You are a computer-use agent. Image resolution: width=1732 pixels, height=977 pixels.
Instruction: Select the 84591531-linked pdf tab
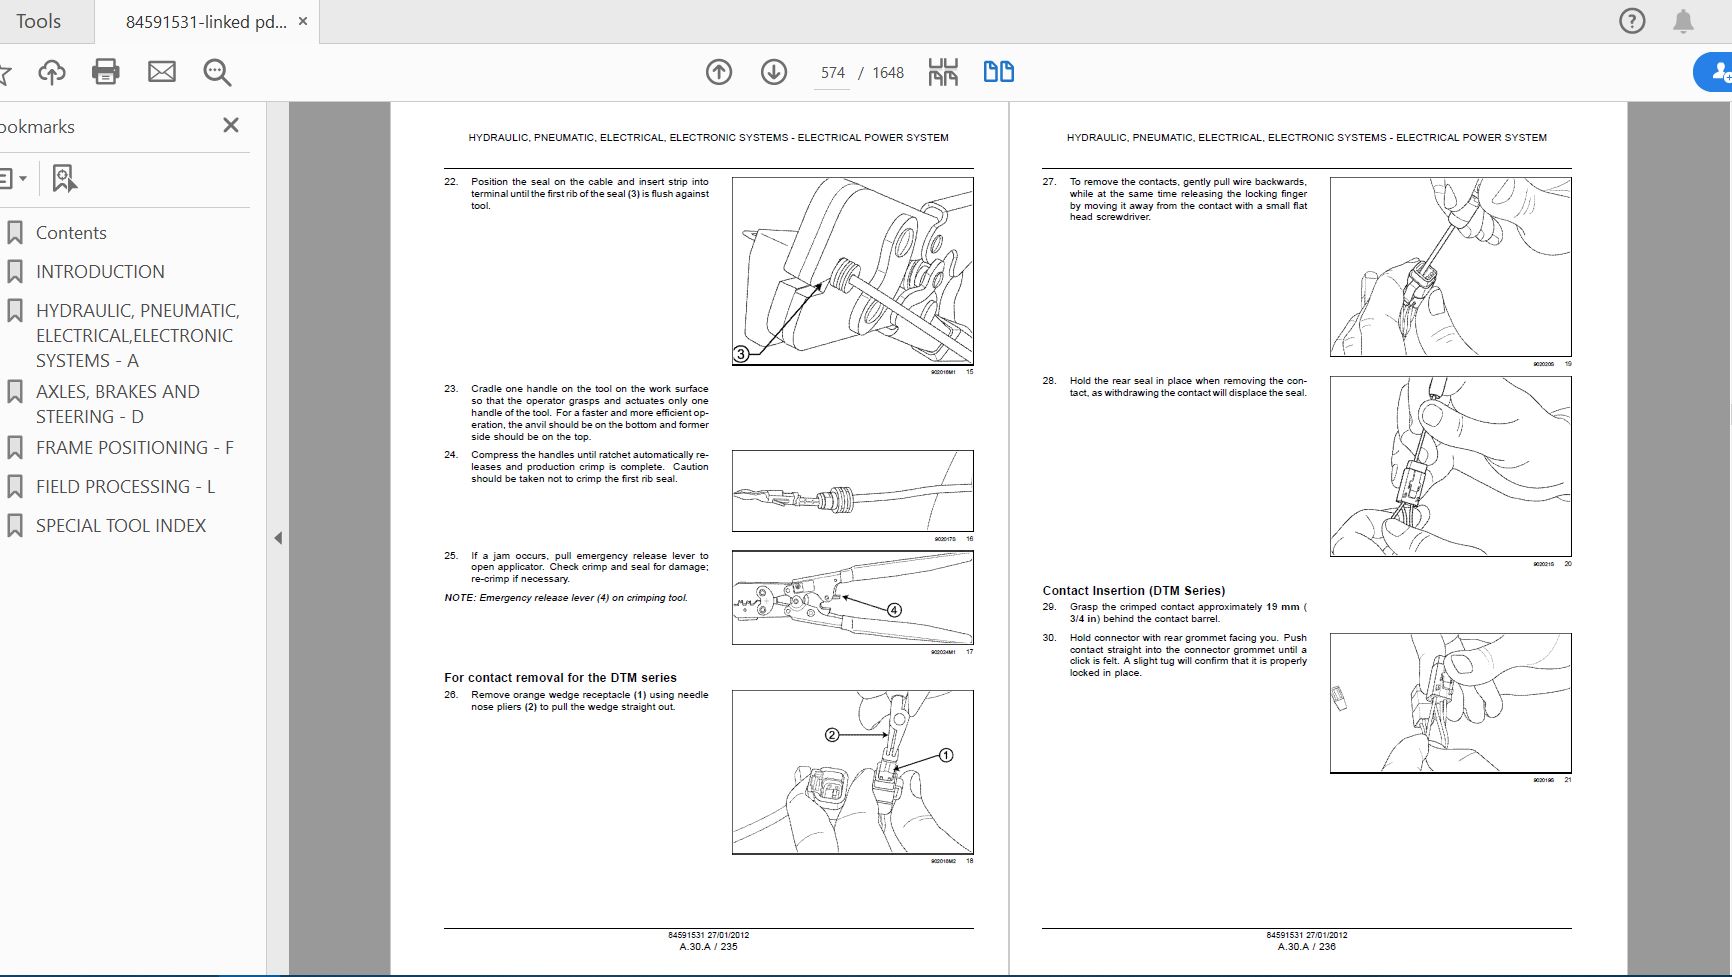click(200, 20)
